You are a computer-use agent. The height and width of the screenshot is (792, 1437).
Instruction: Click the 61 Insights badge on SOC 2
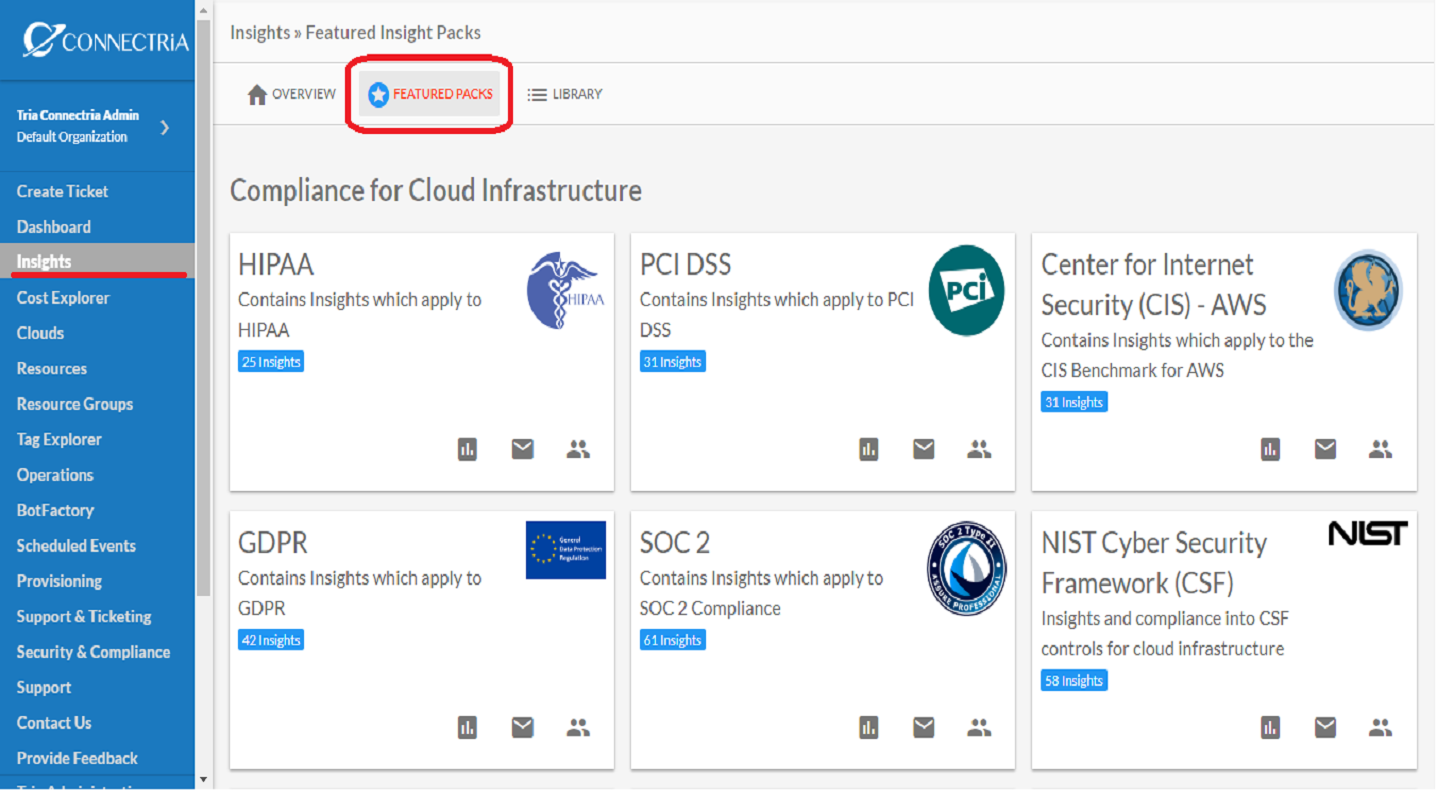(673, 640)
